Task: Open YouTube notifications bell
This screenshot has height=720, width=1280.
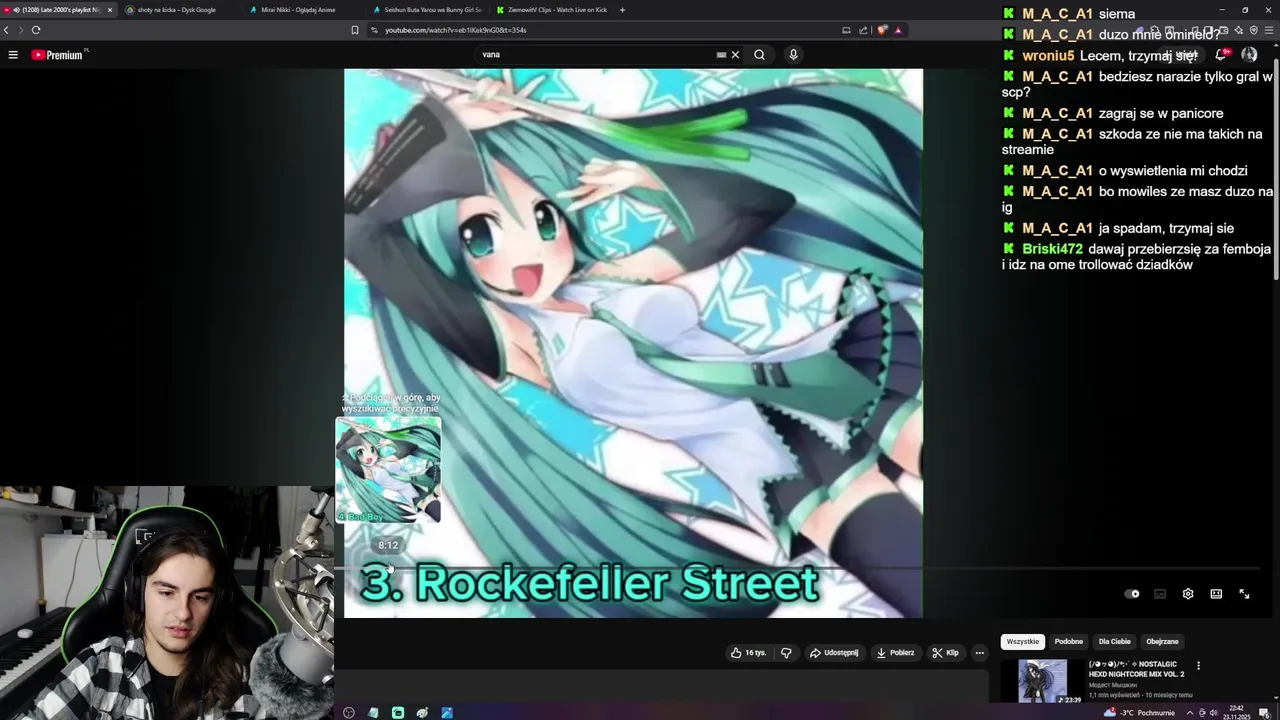Action: [1220, 55]
